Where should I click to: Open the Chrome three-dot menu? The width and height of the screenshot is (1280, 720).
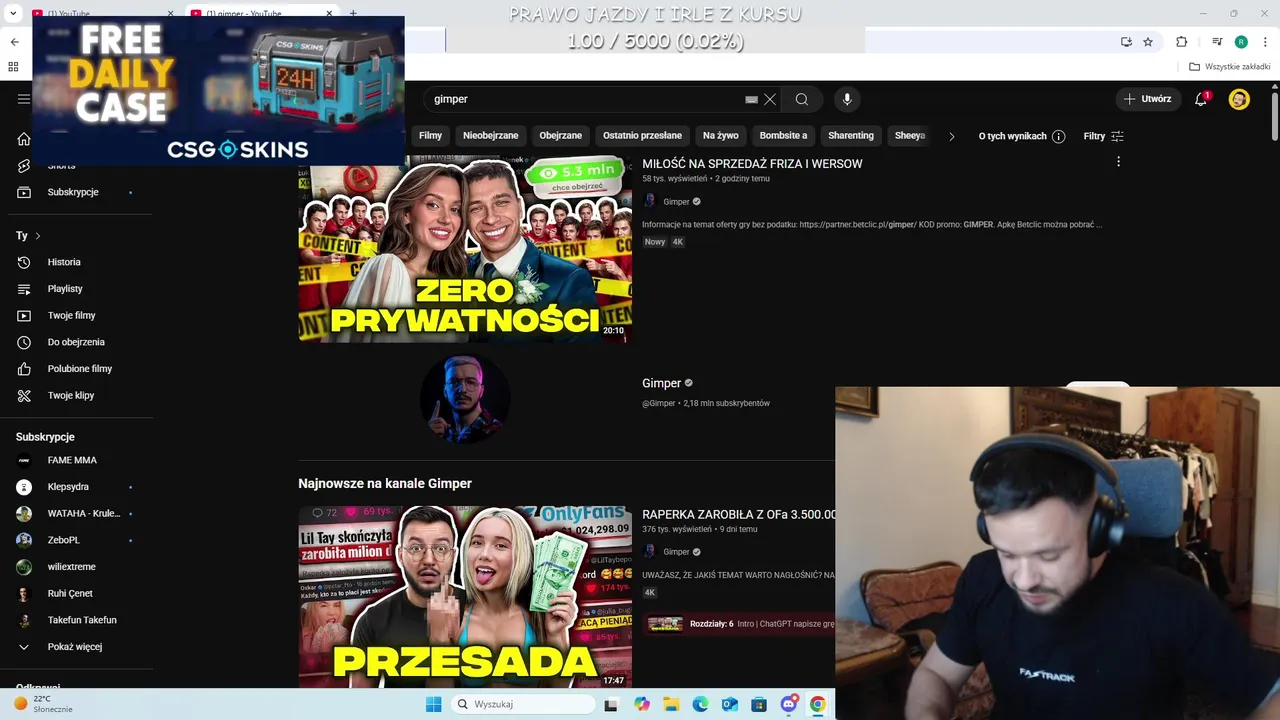[1264, 42]
